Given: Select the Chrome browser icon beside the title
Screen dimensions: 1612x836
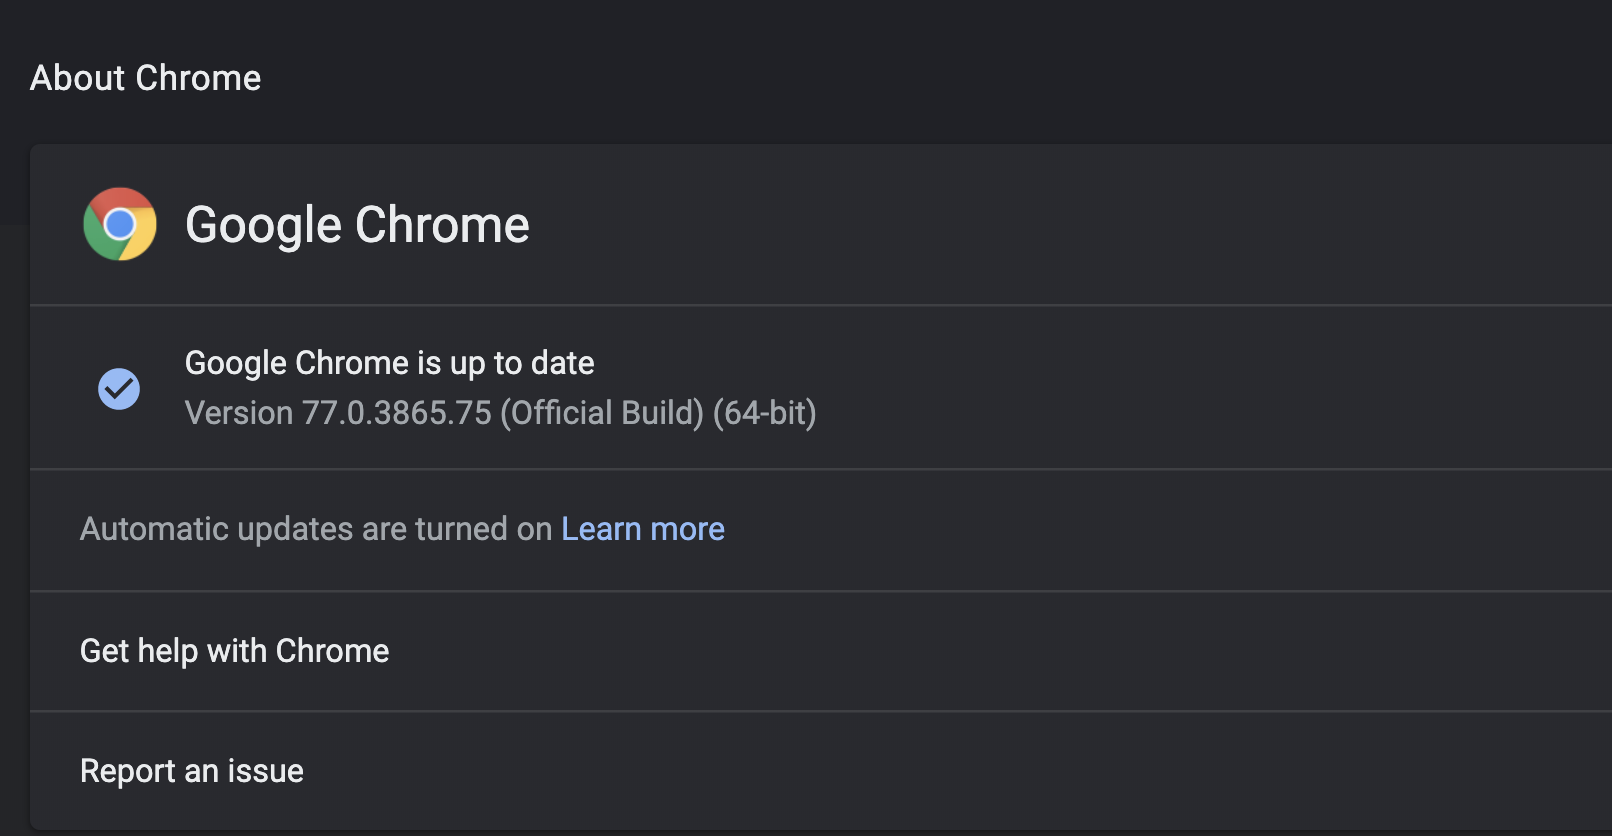Looking at the screenshot, I should pos(120,224).
